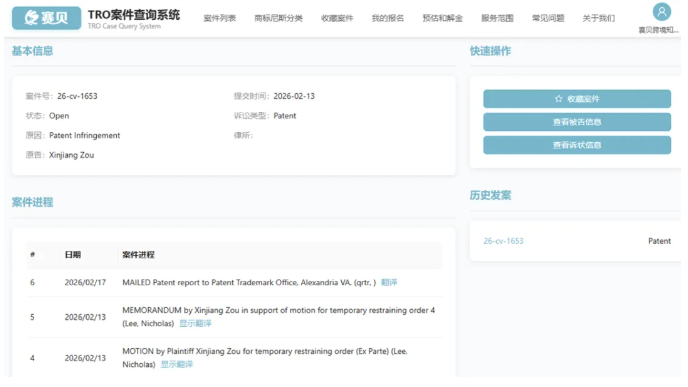Viewport: 688px width, 387px height.
Task: Click 查看被告信息 button
Action: click(x=577, y=122)
